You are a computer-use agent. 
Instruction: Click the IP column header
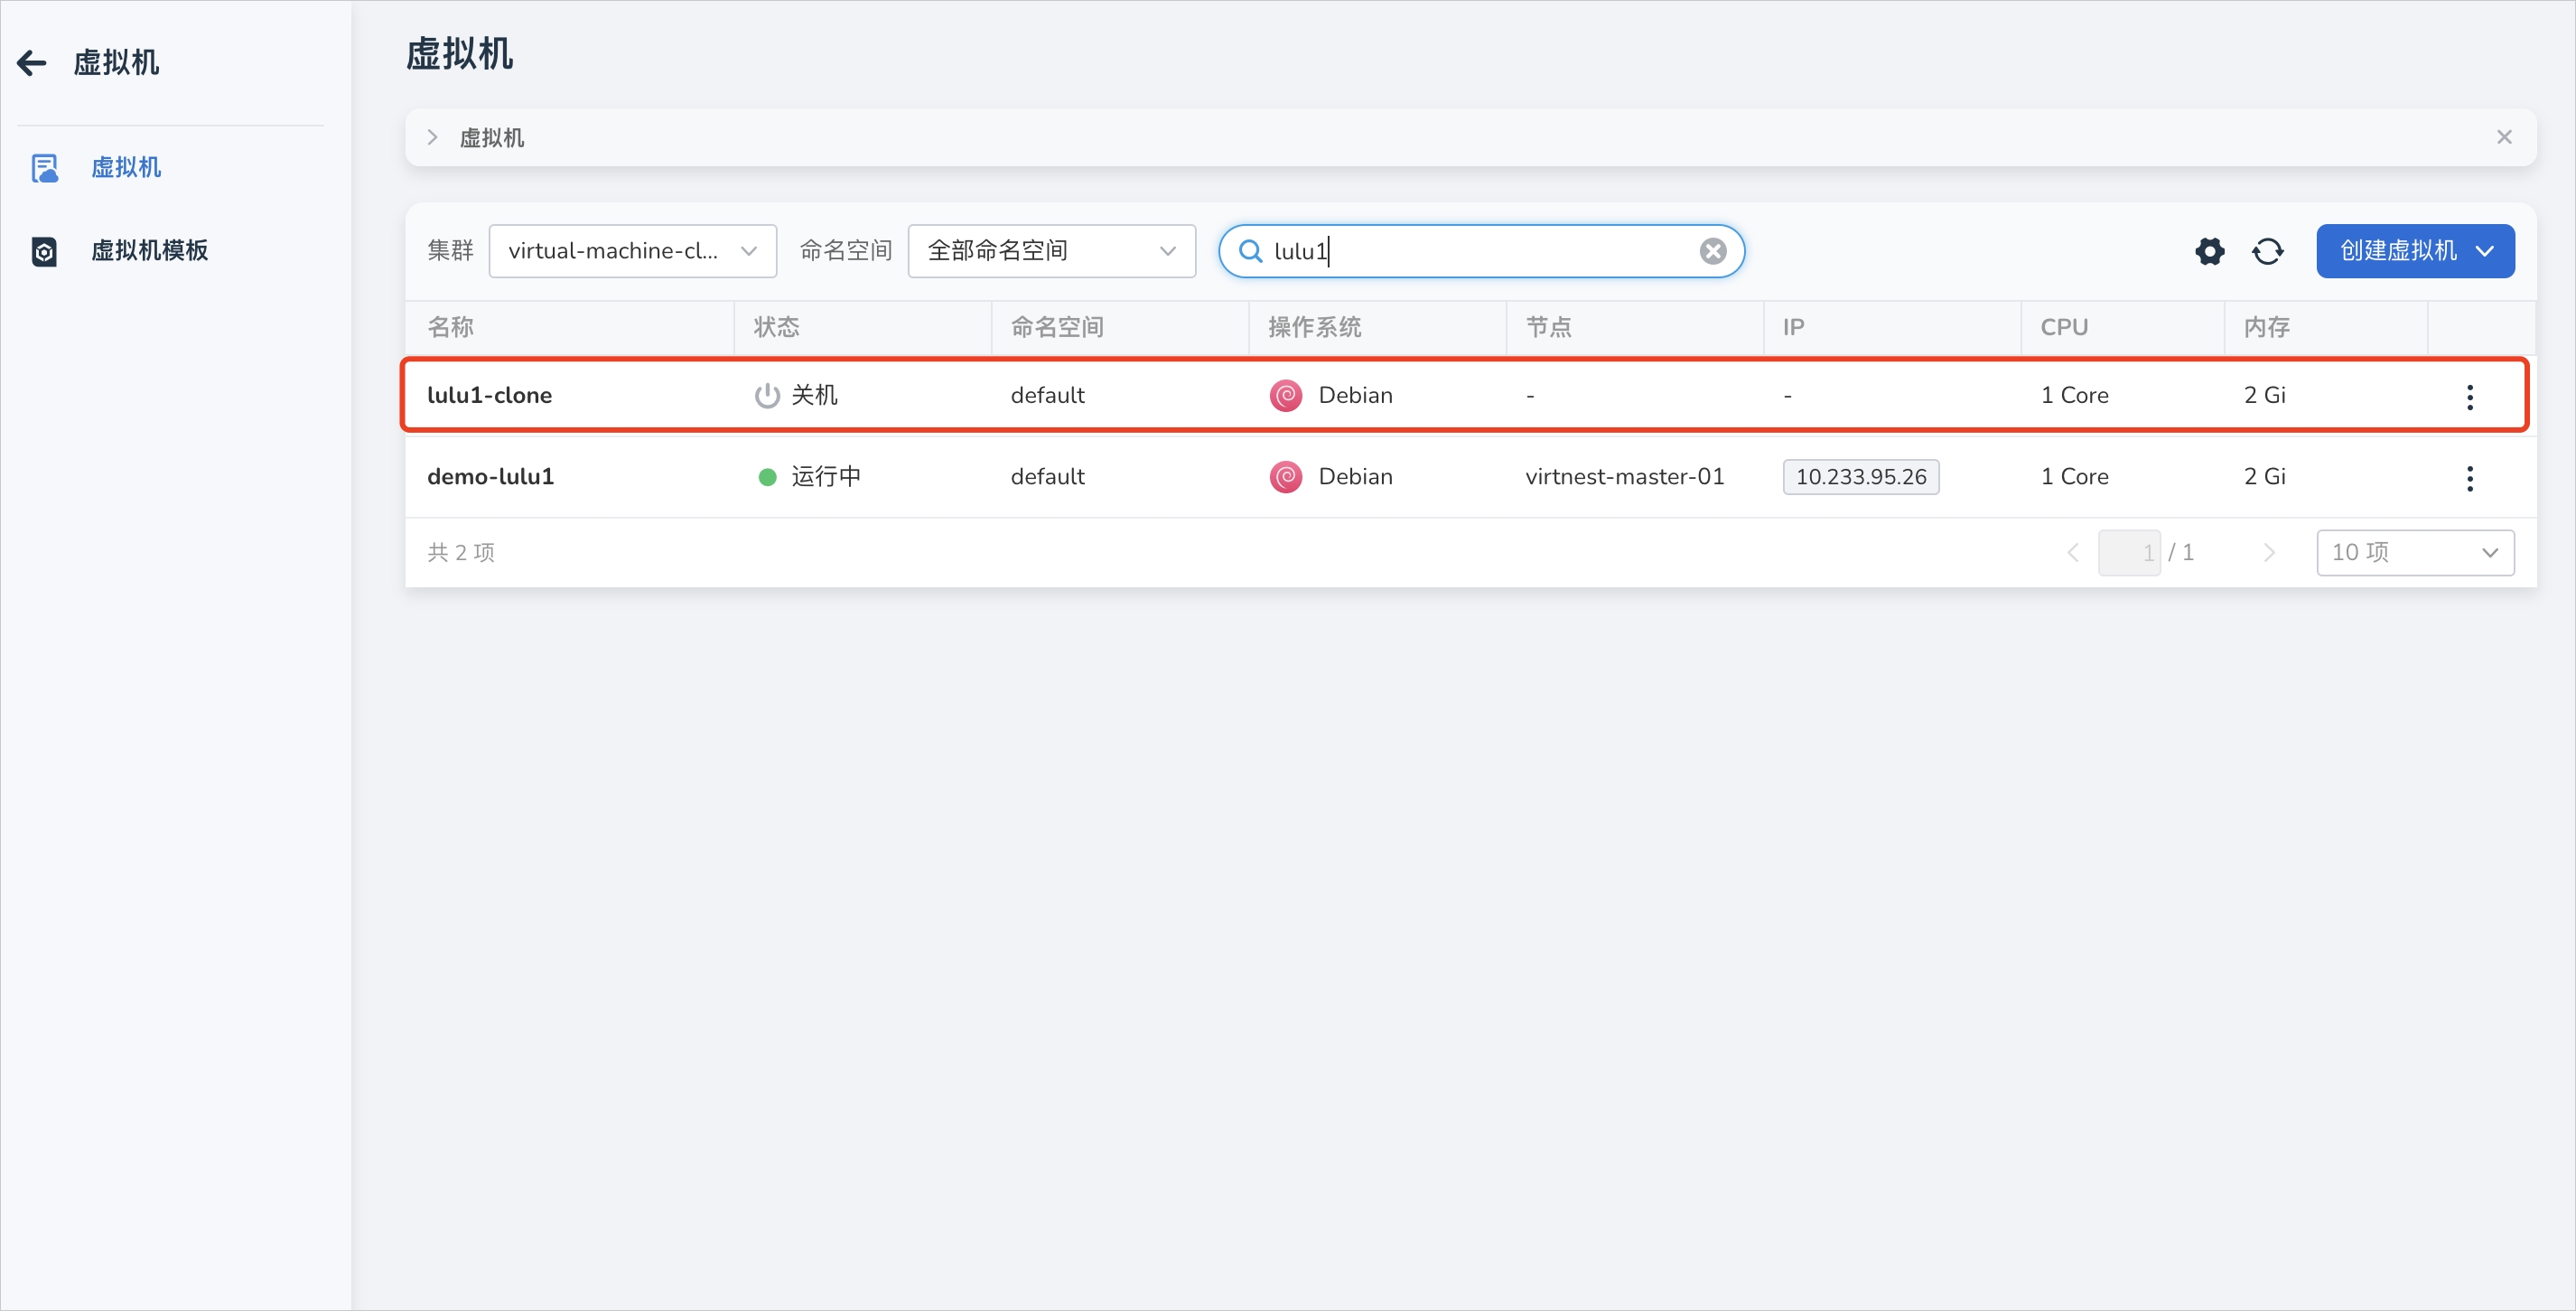(1793, 327)
